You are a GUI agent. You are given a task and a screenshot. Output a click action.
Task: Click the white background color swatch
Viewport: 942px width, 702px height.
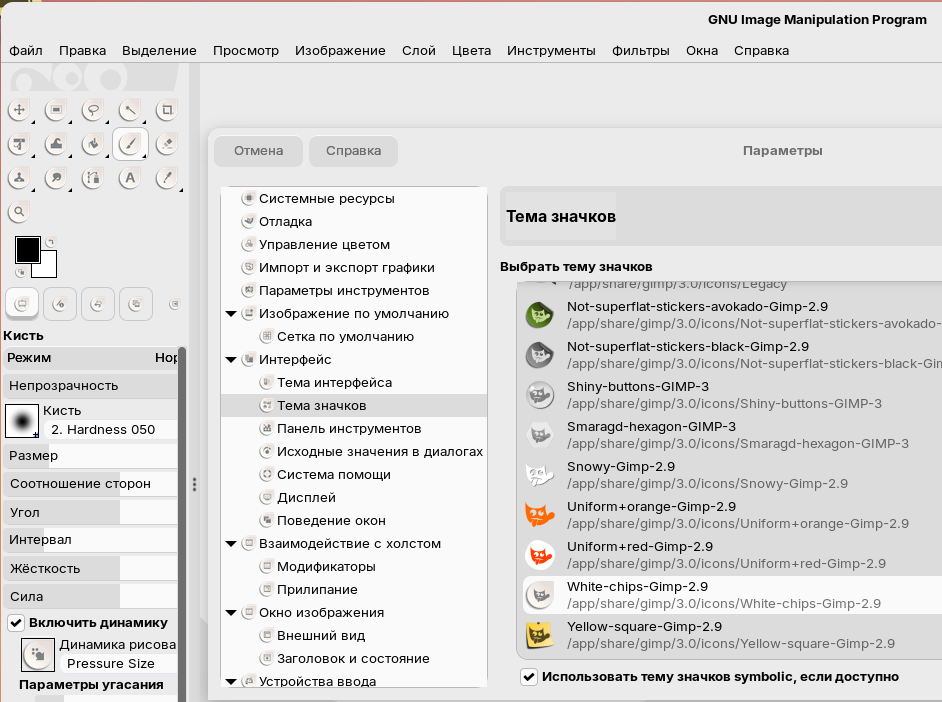(x=48, y=268)
